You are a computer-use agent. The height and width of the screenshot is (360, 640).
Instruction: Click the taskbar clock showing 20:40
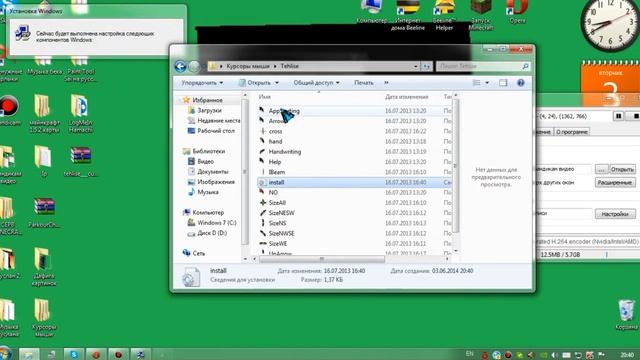627,355
